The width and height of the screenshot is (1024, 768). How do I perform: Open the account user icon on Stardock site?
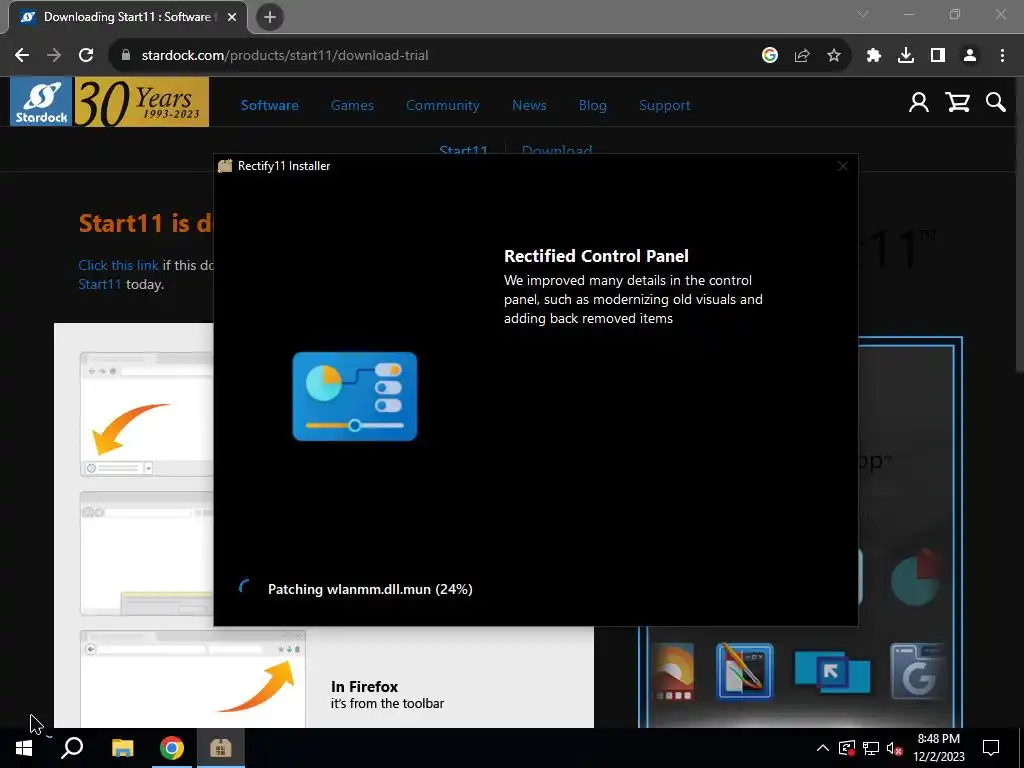tap(919, 103)
